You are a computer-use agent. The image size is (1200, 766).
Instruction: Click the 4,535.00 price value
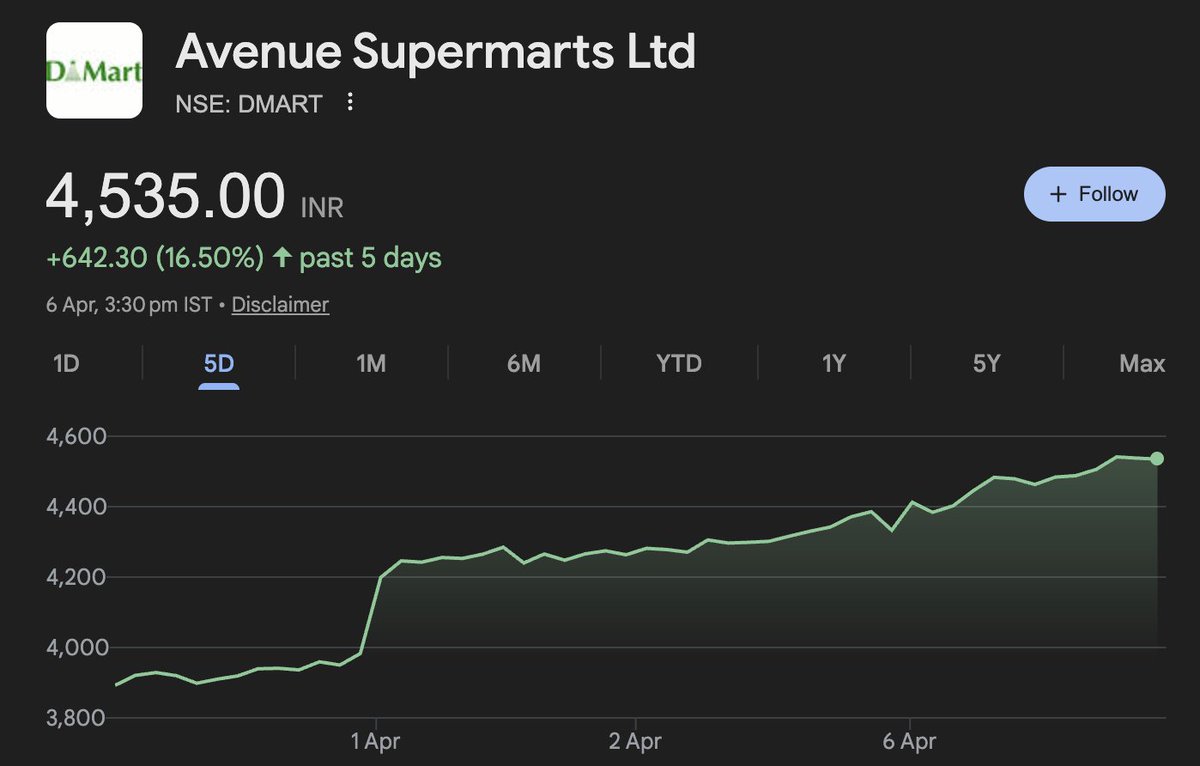(166, 196)
